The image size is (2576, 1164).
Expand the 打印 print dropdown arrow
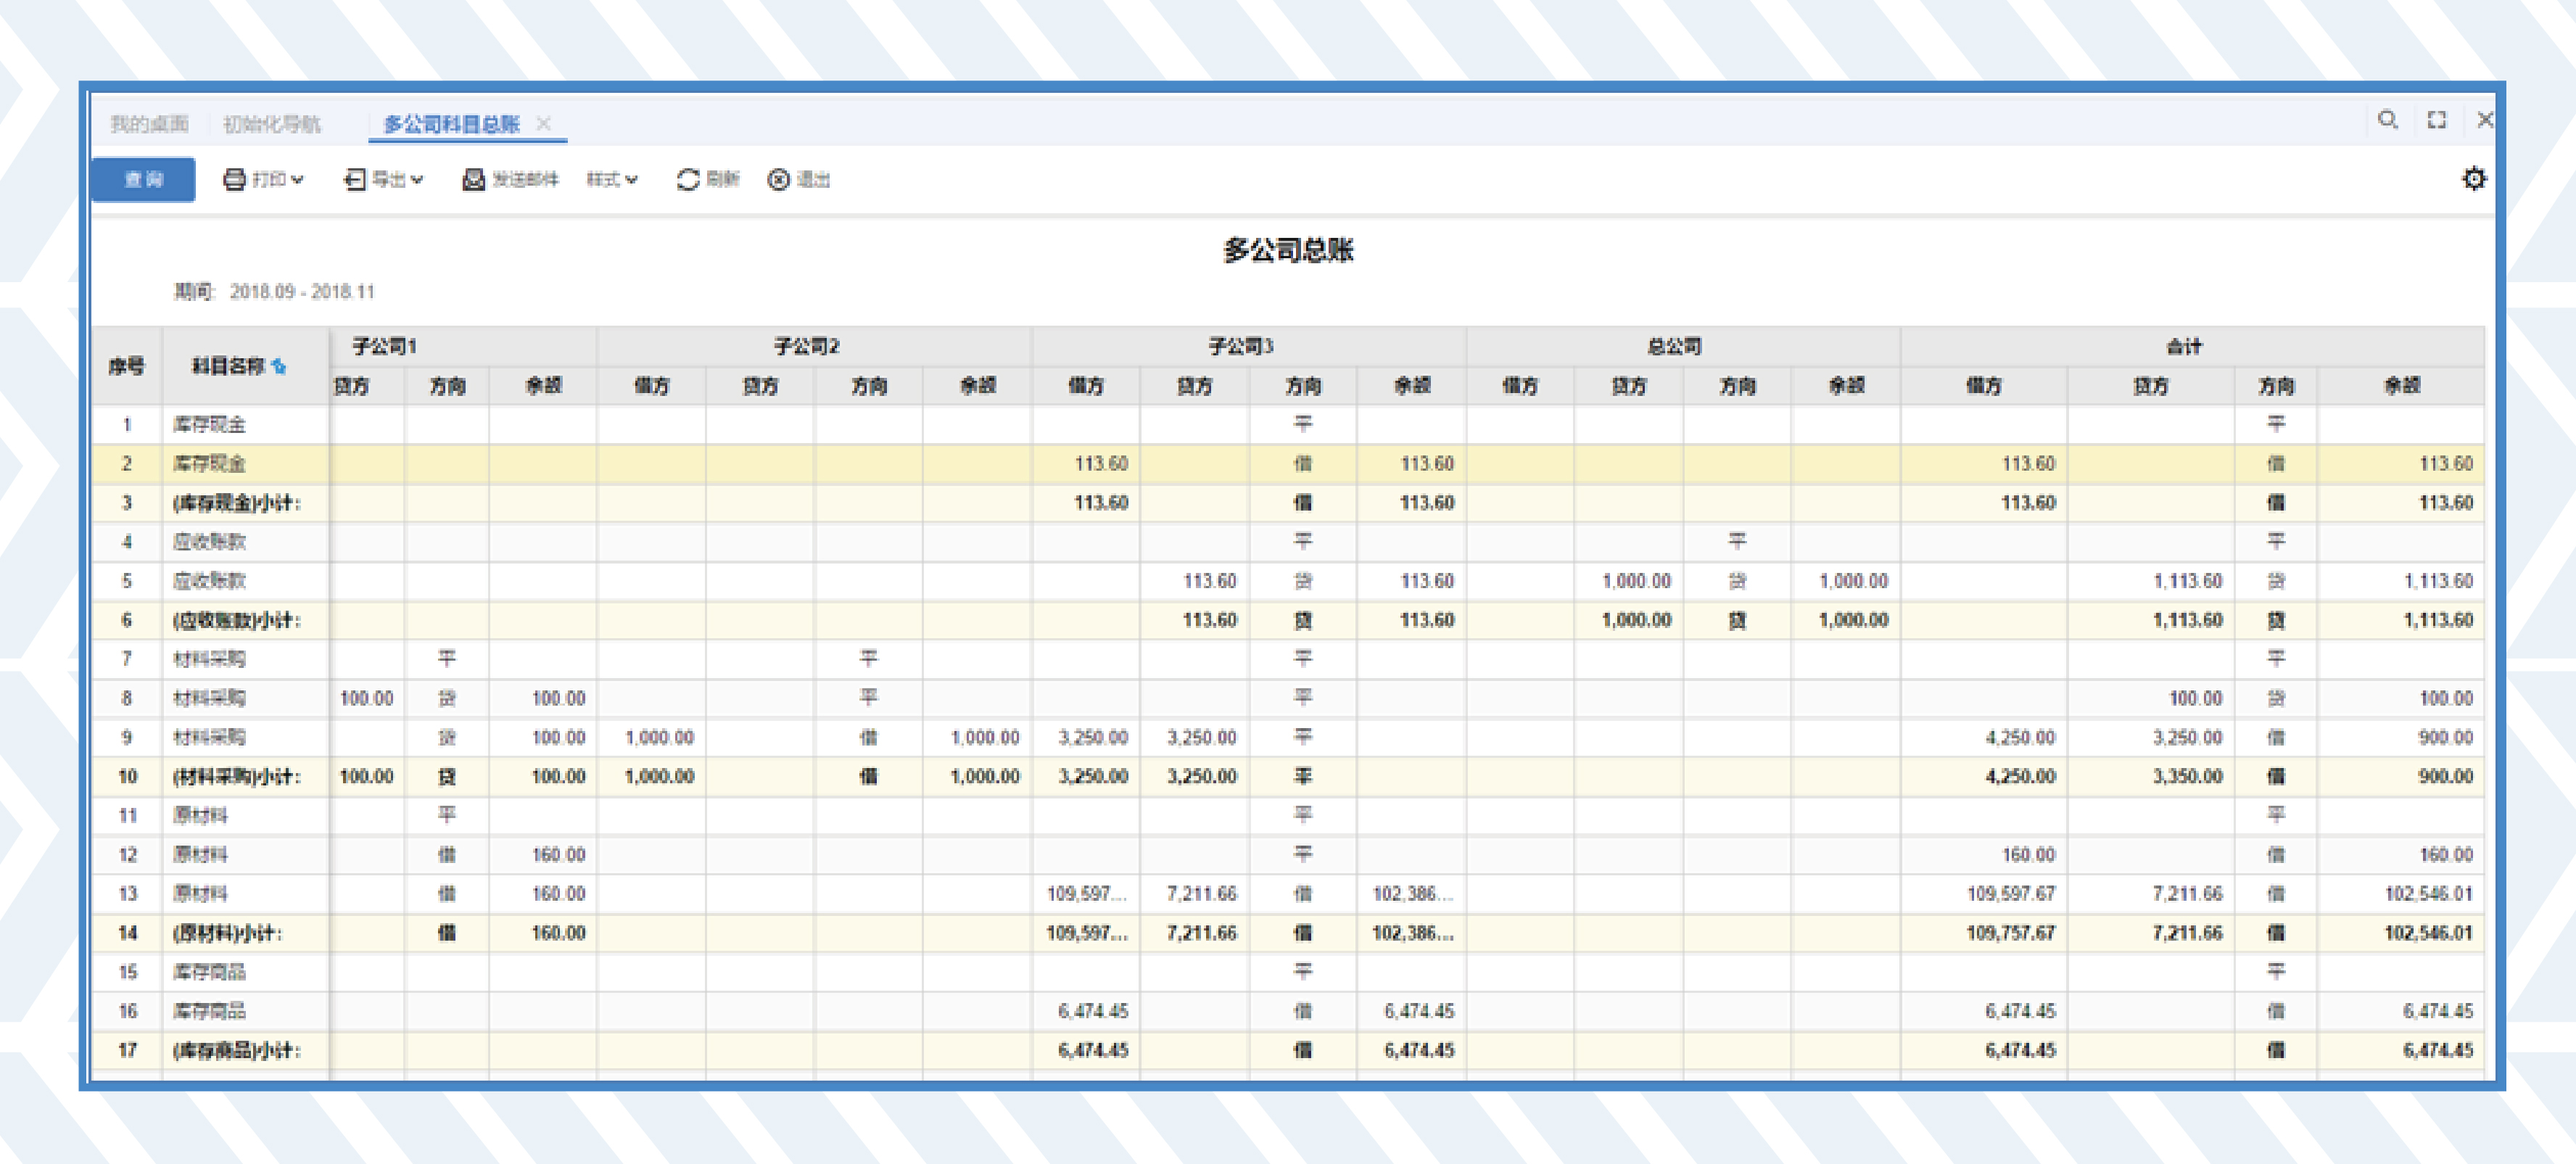pyautogui.click(x=298, y=180)
